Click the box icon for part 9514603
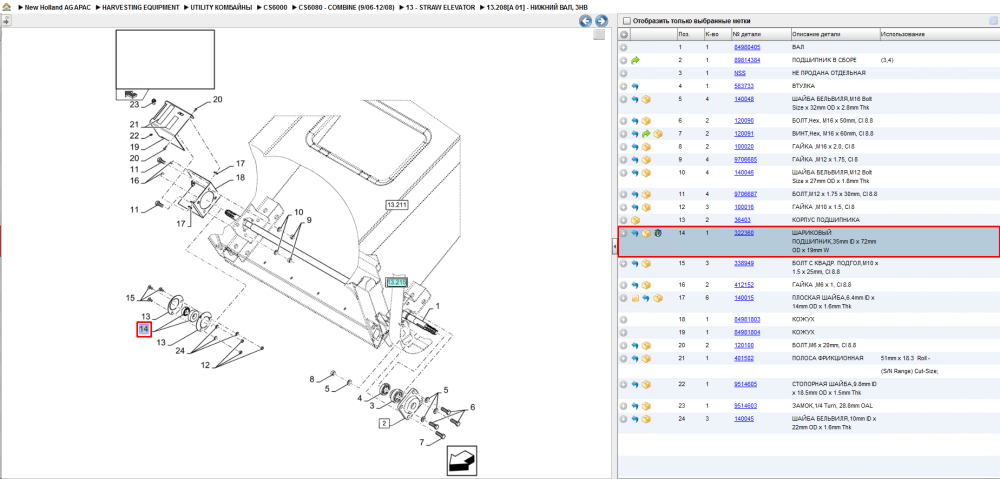This screenshot has width=1000, height=479. point(647,406)
